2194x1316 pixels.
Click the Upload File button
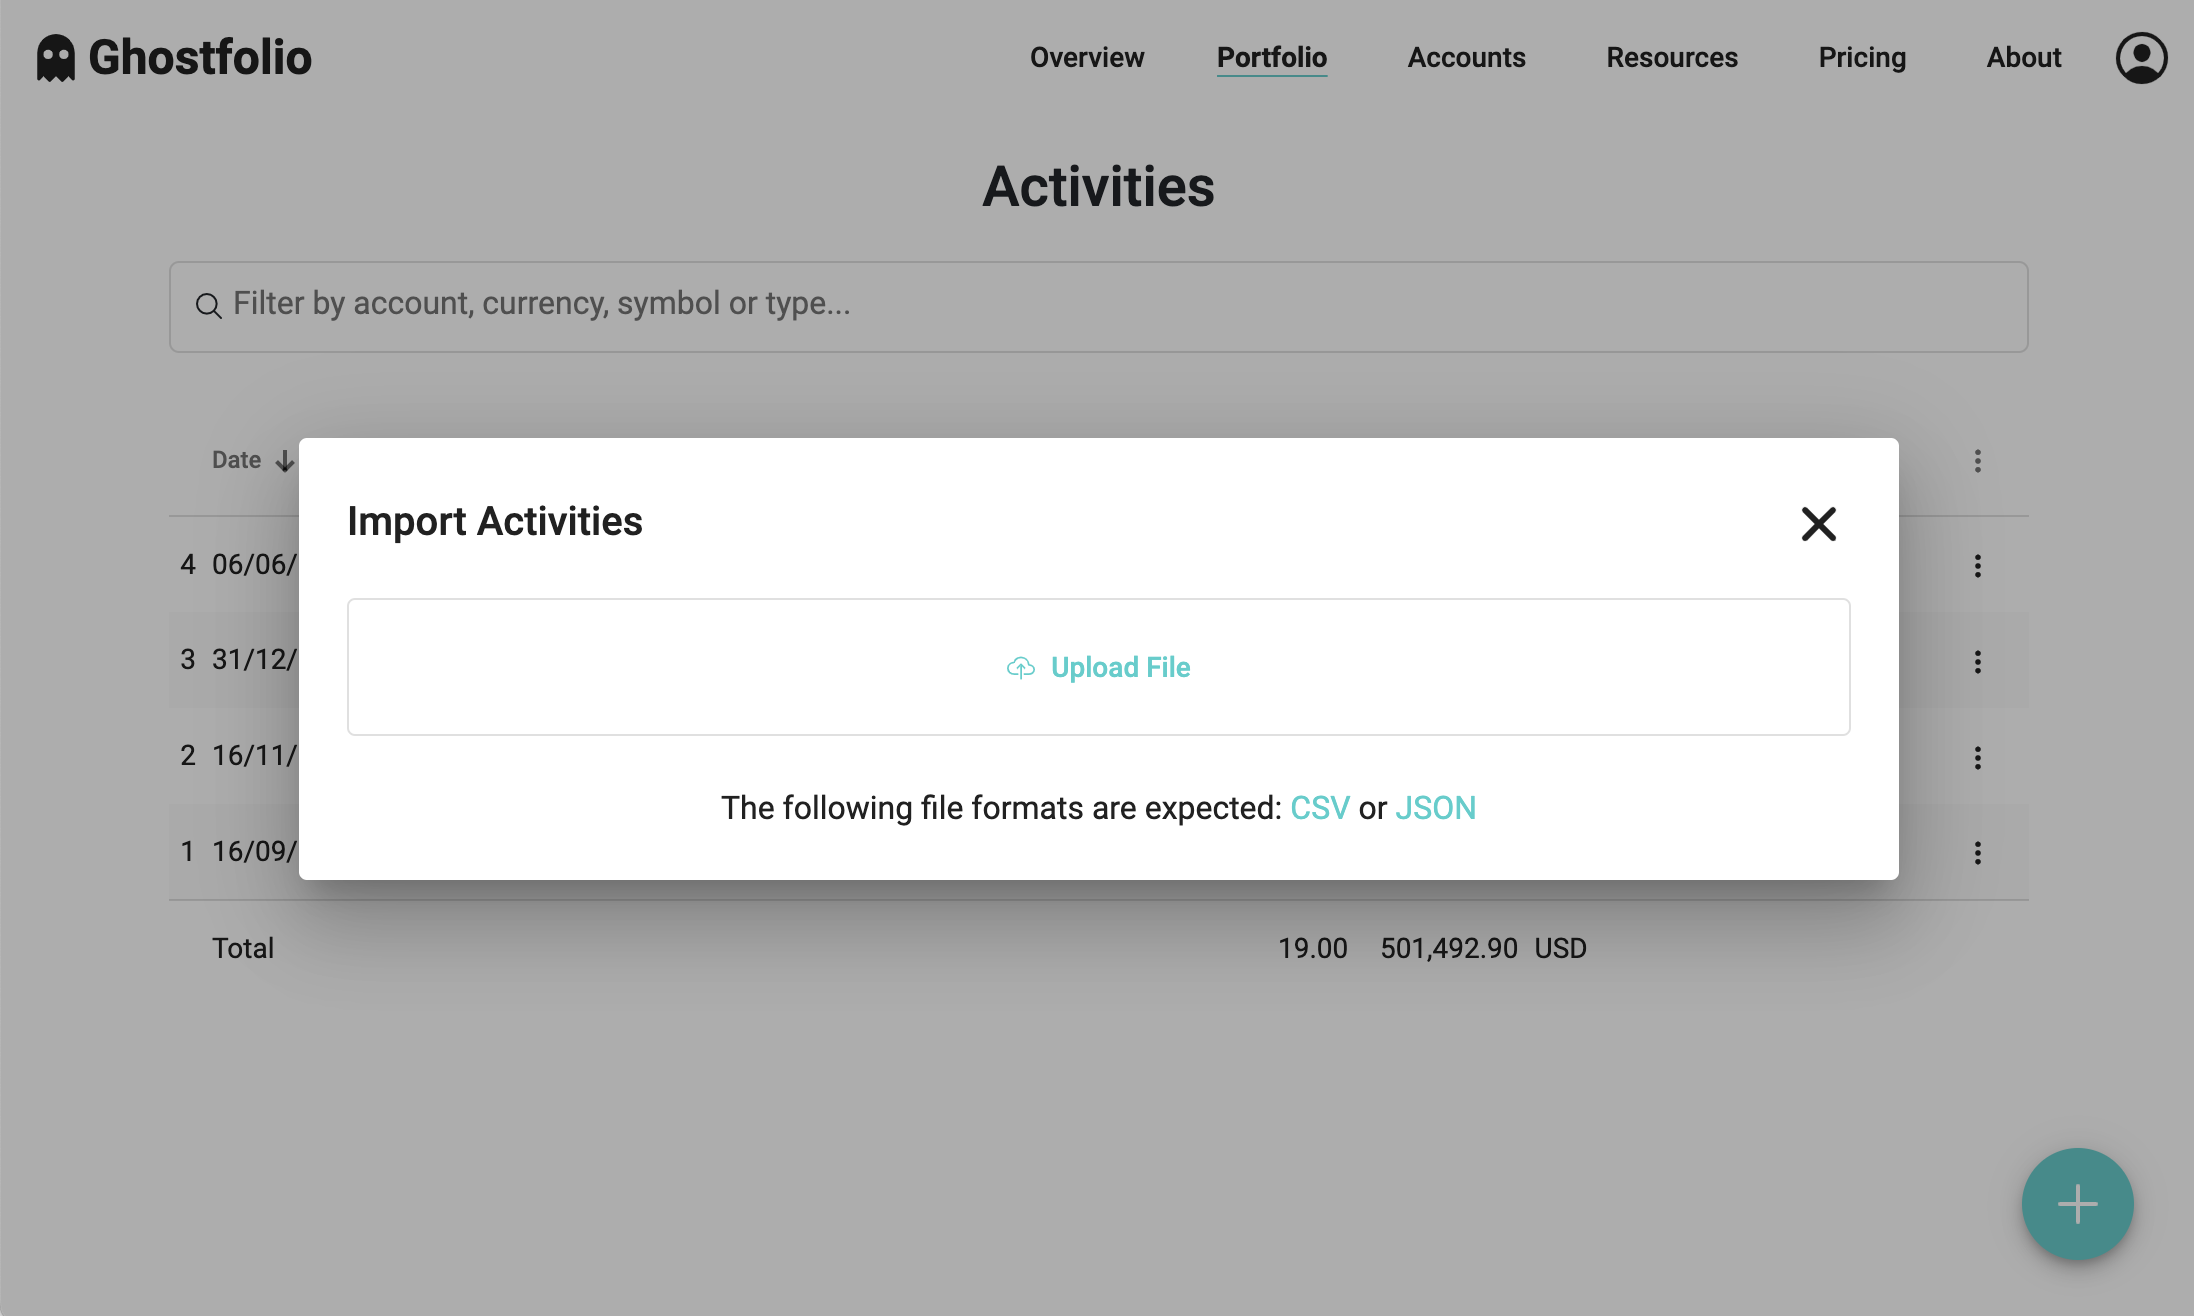tap(1098, 667)
